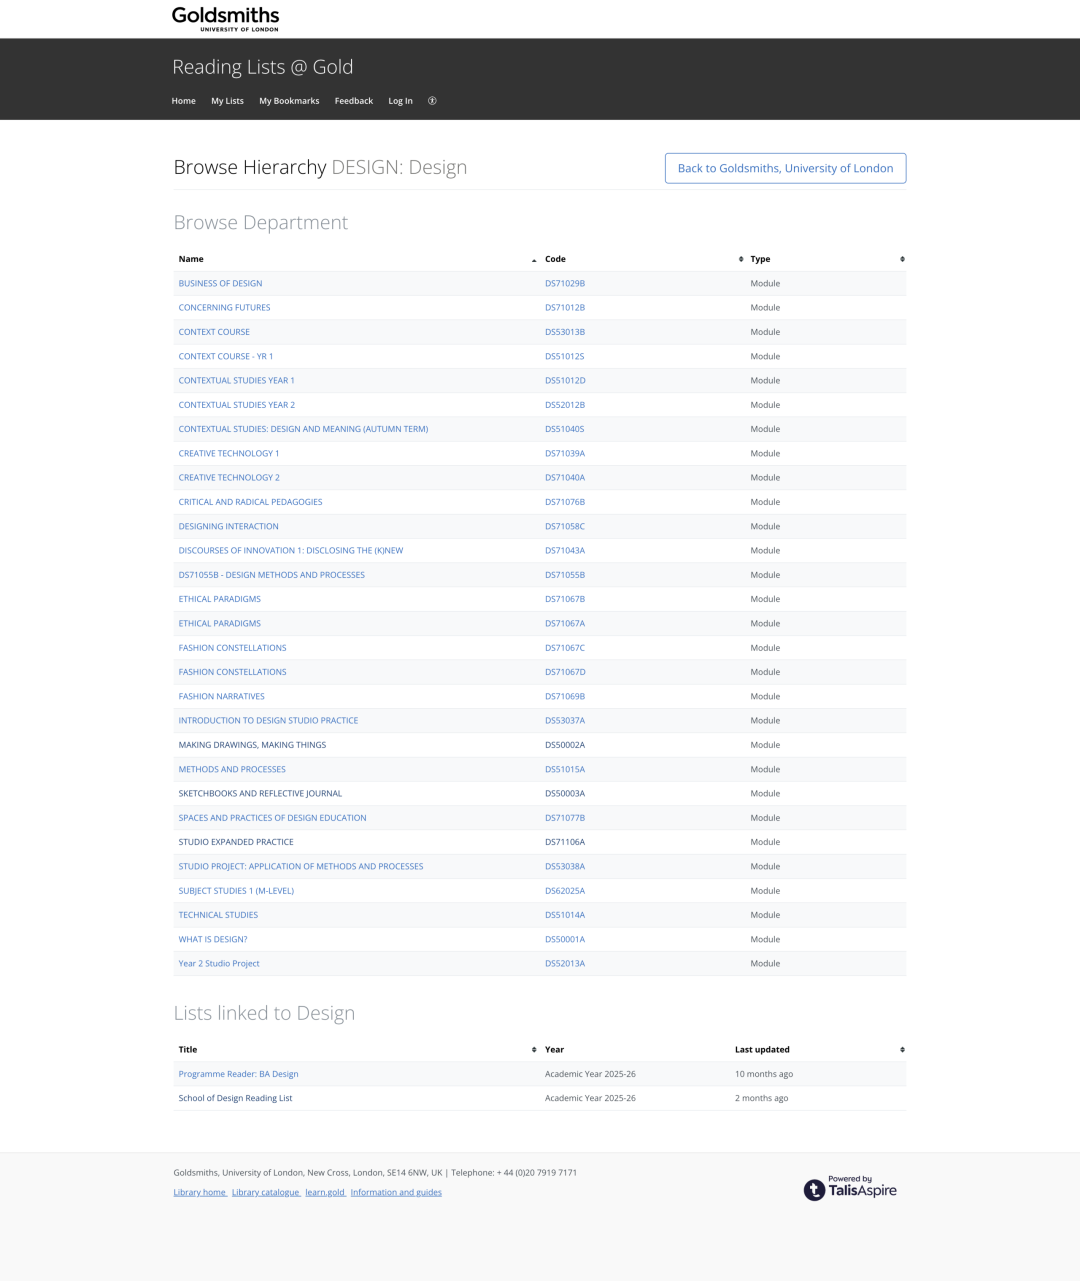Screen dimensions: 1080x1281
Task: Sort departments by the Name column arrow
Action: point(534,260)
